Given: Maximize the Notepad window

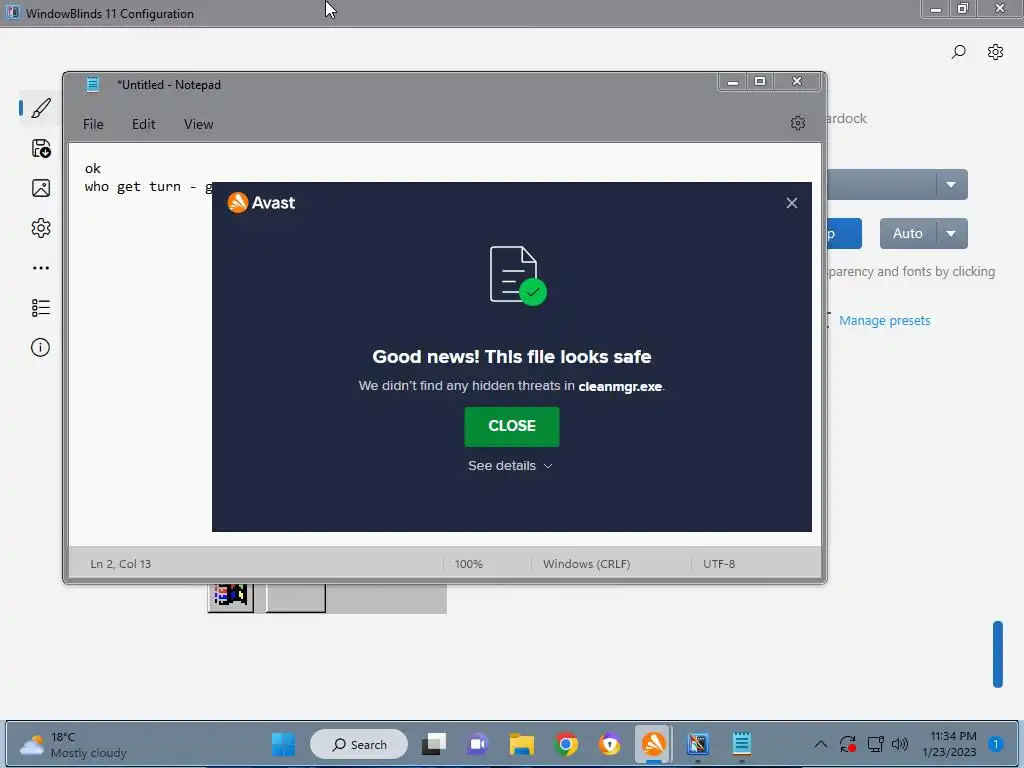Looking at the screenshot, I should 760,82.
